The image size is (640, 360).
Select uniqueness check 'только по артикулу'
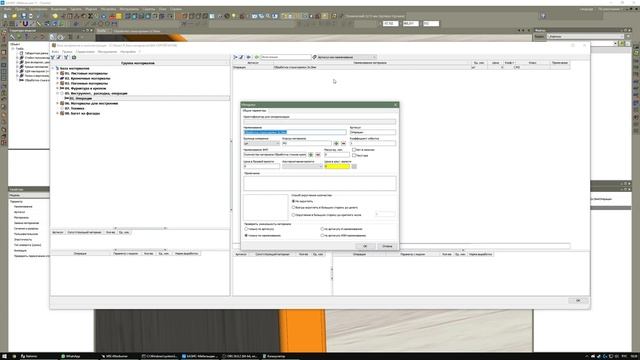[x=246, y=229]
